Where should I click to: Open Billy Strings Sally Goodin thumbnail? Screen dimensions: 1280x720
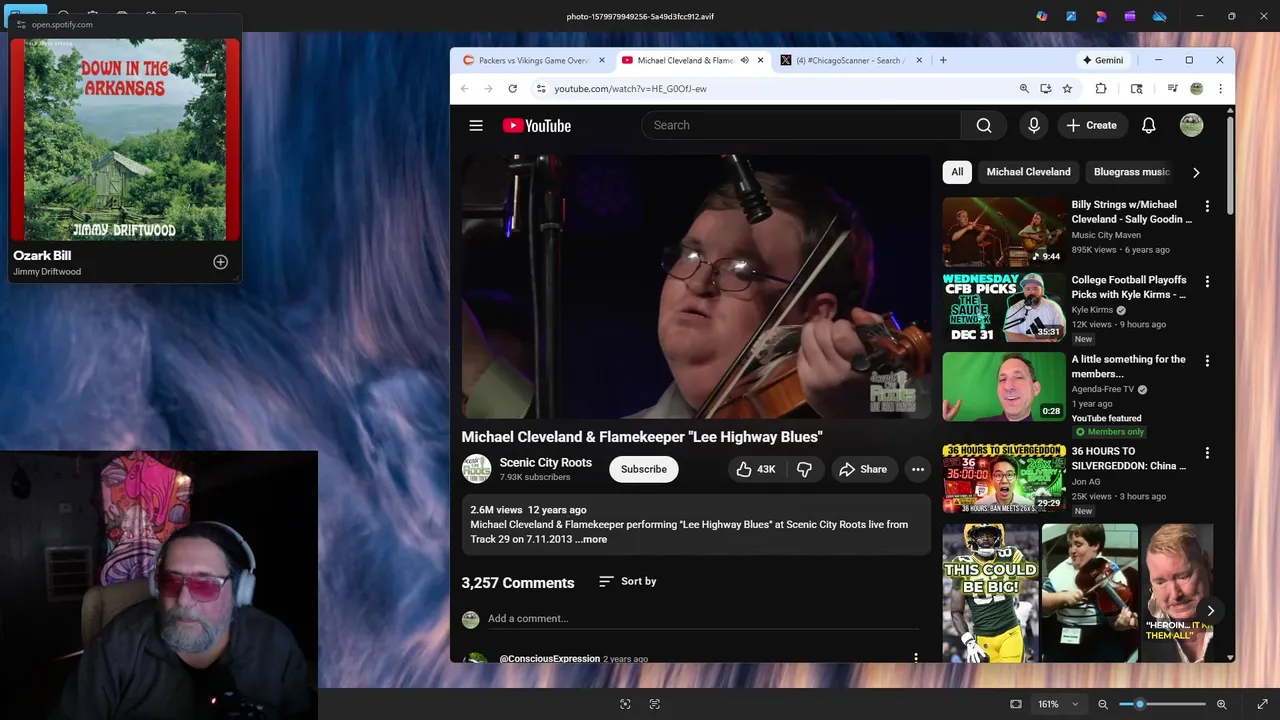click(1004, 231)
